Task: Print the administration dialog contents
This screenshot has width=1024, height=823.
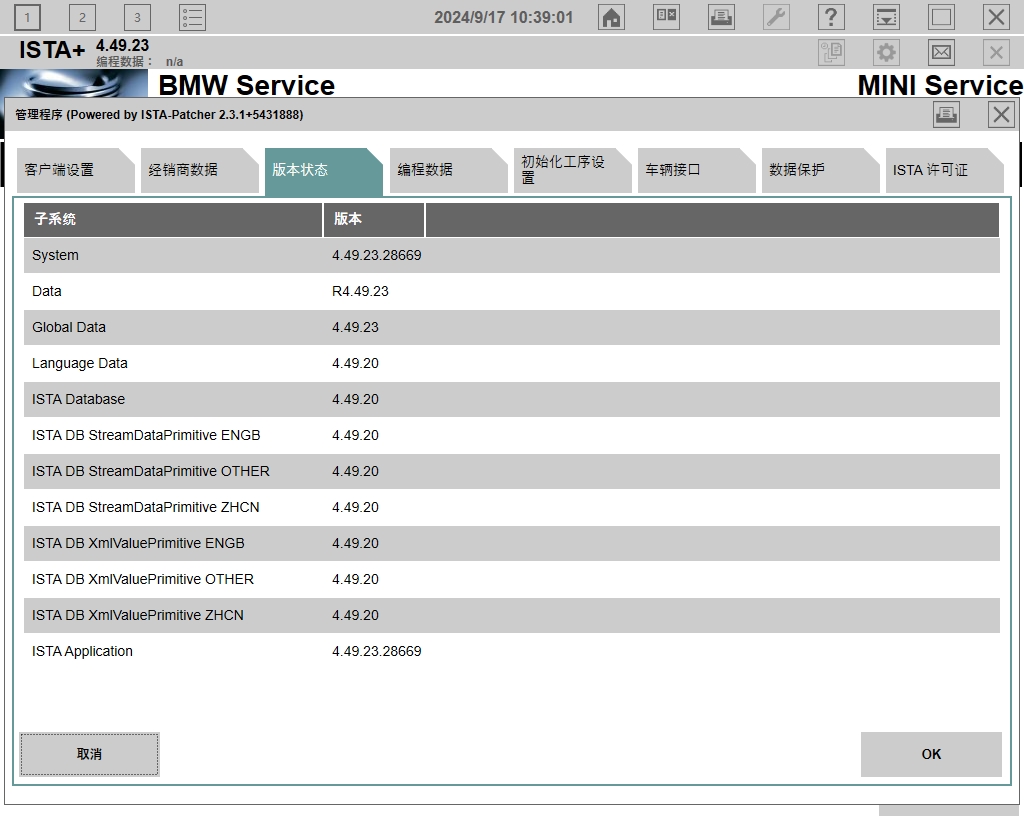Action: pyautogui.click(x=946, y=115)
